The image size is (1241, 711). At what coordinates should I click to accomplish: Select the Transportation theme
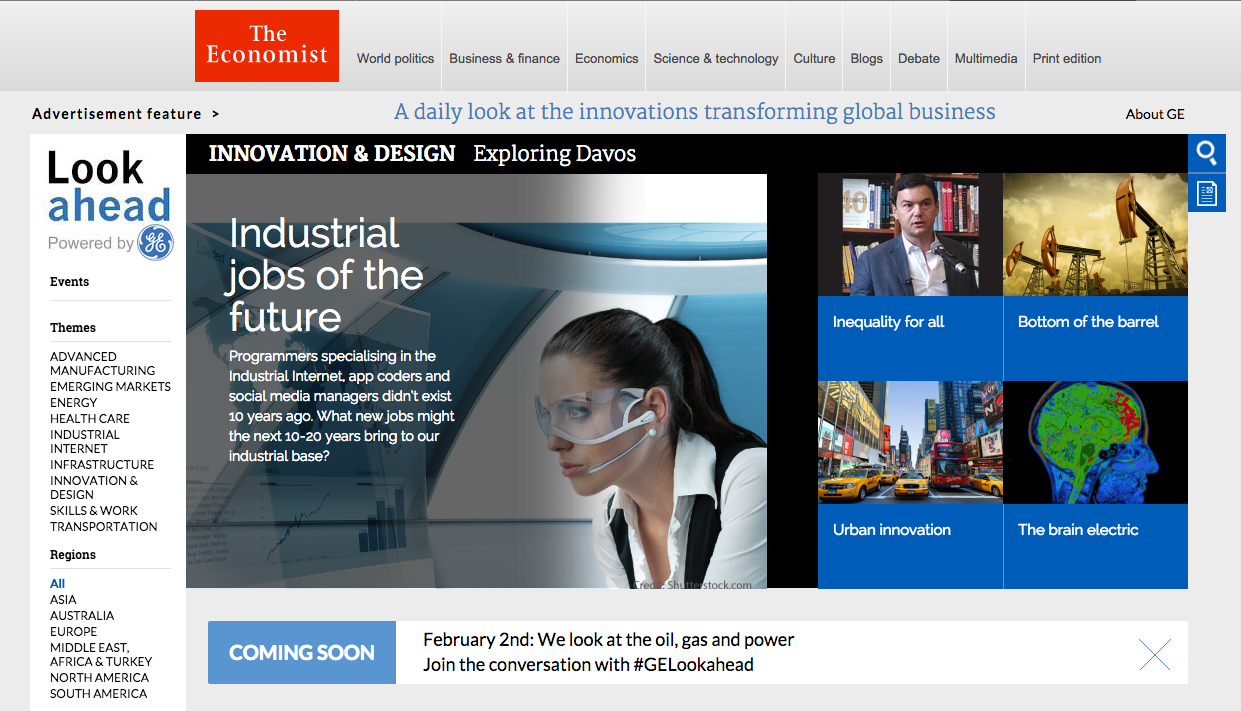point(104,526)
